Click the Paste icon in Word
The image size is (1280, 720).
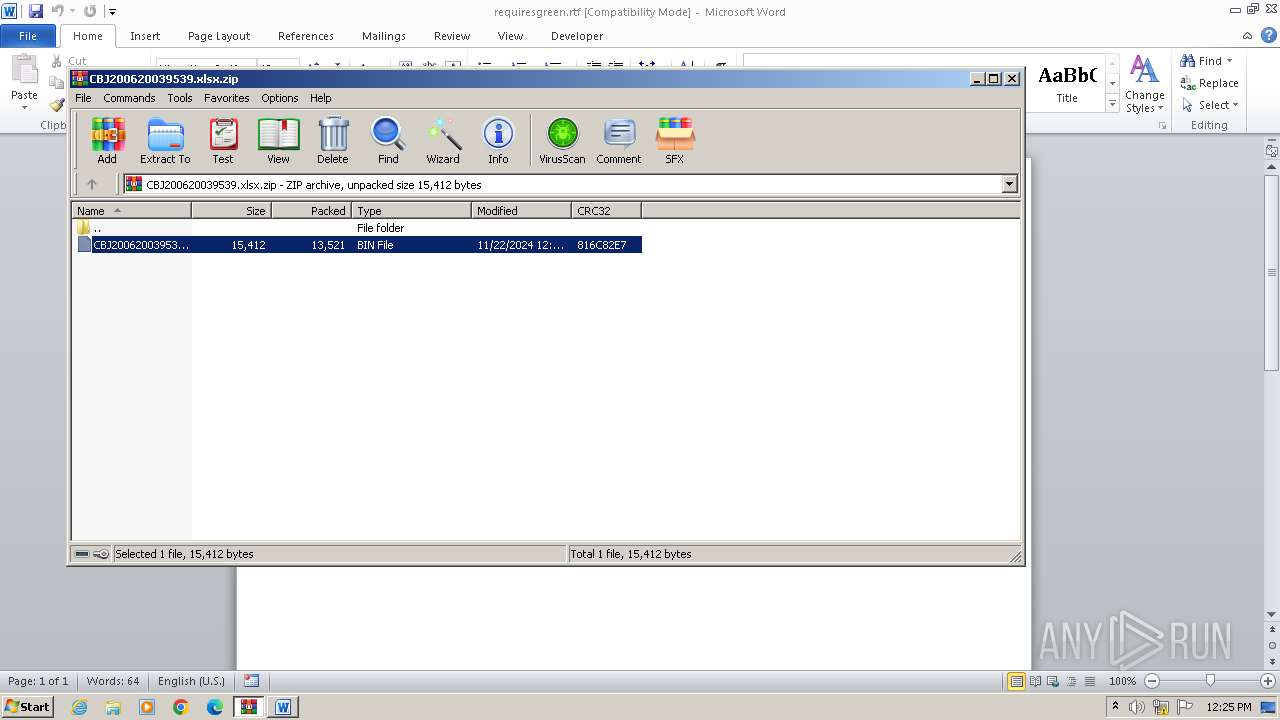pyautogui.click(x=24, y=72)
